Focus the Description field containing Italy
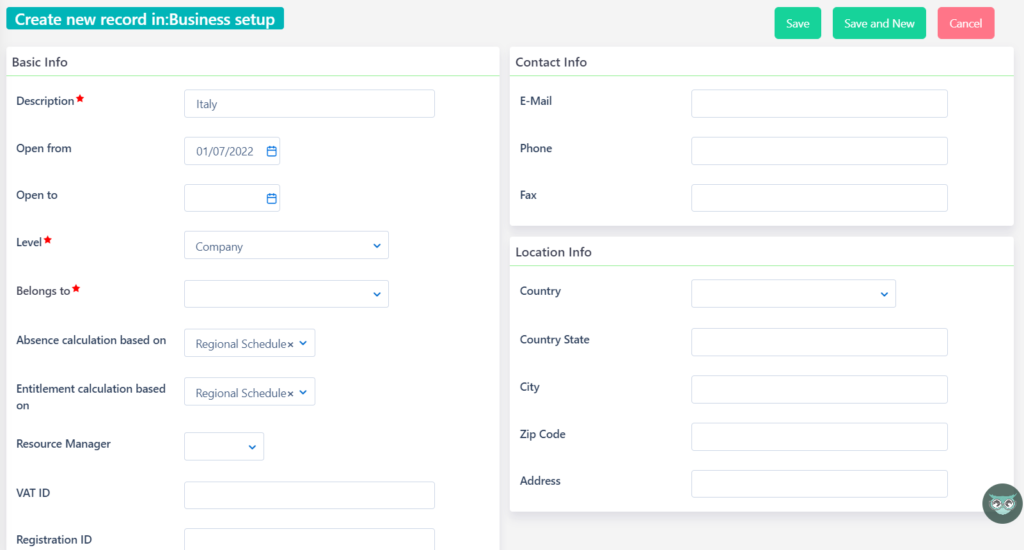1024x550 pixels. (310, 104)
